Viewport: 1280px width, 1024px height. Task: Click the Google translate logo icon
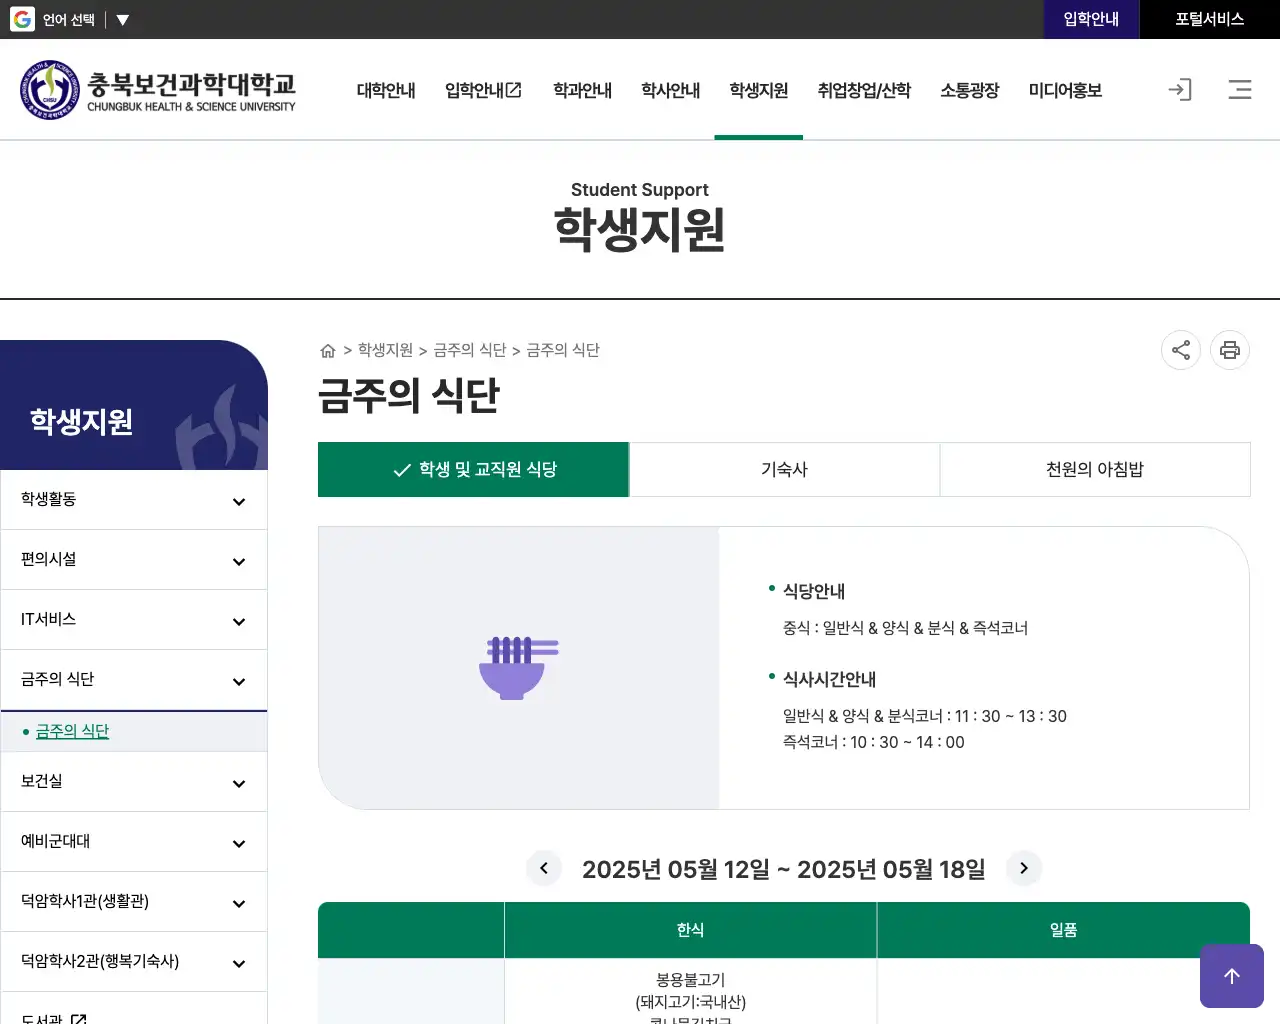click(22, 19)
